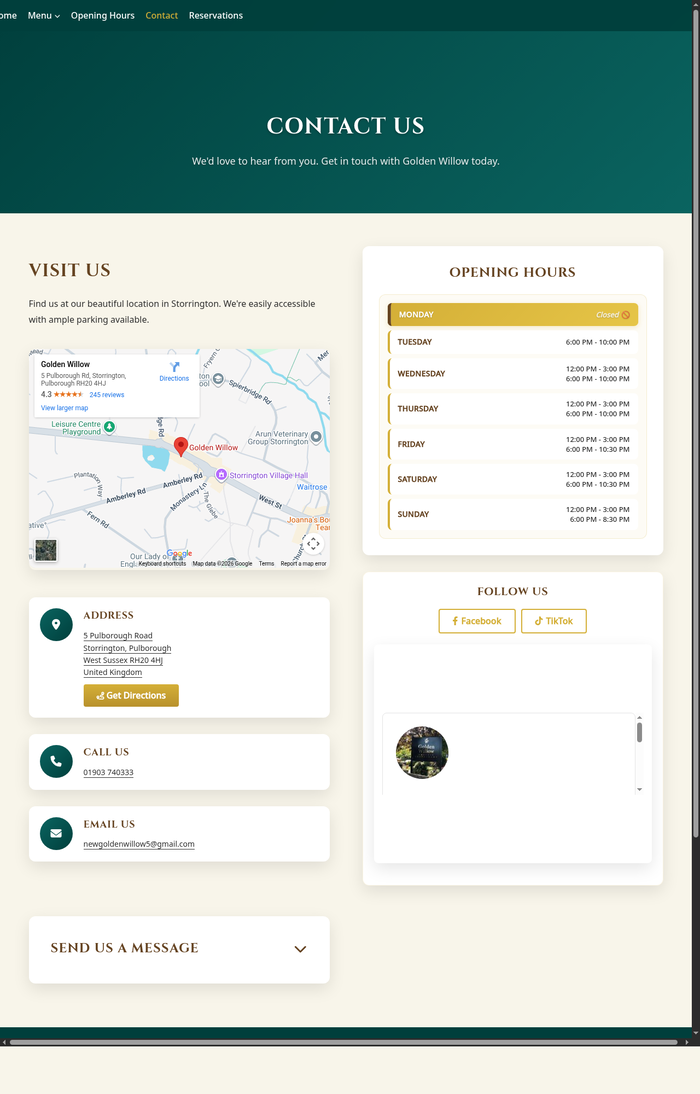Toggle map fullscreen view icon
Viewport: 700px width, 1094px height.
pos(313,544)
